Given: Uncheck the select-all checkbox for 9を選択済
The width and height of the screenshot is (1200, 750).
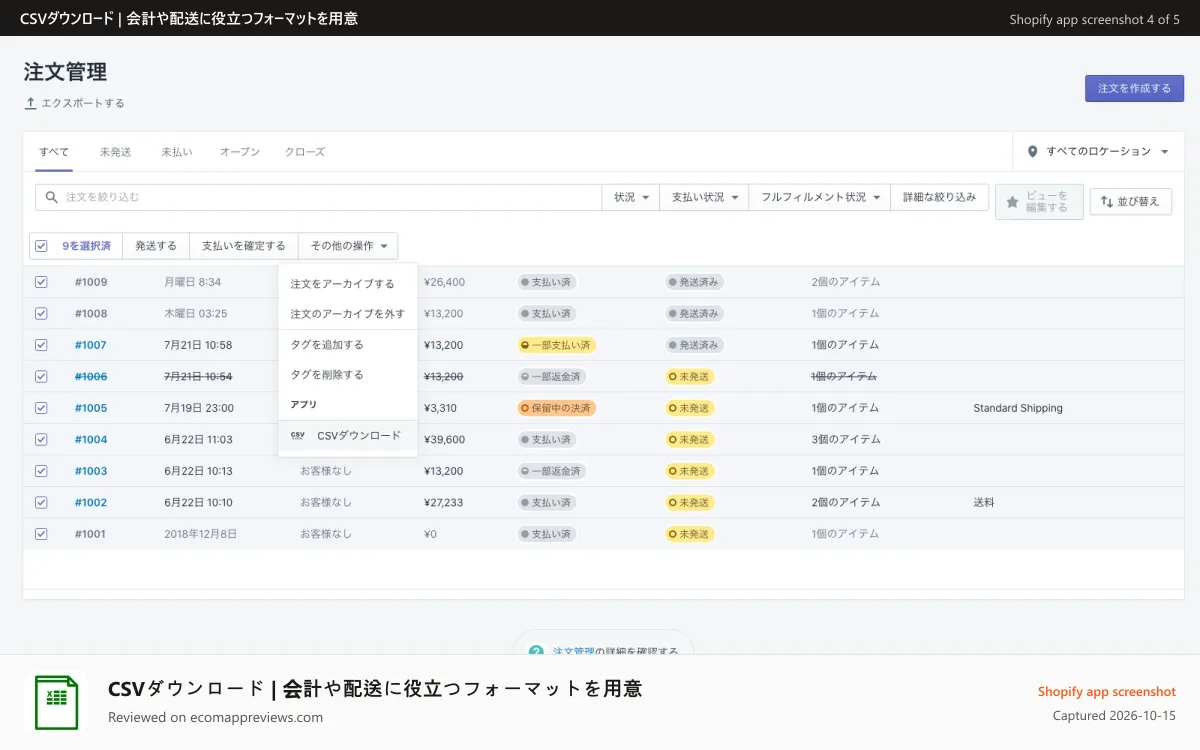Looking at the screenshot, I should [41, 246].
